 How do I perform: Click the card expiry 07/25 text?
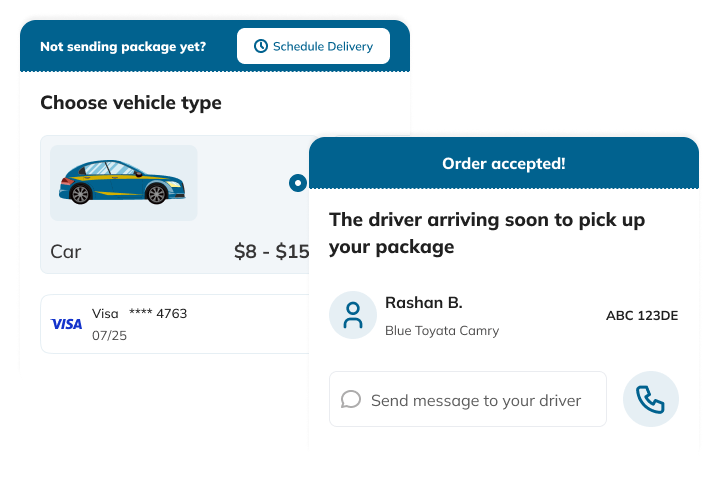point(109,335)
